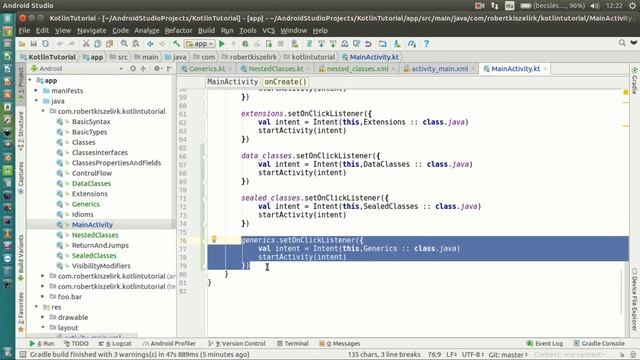Click the Help question mark icon
Image resolution: width=640 pixels, height=360 pixels.
click(x=426, y=44)
